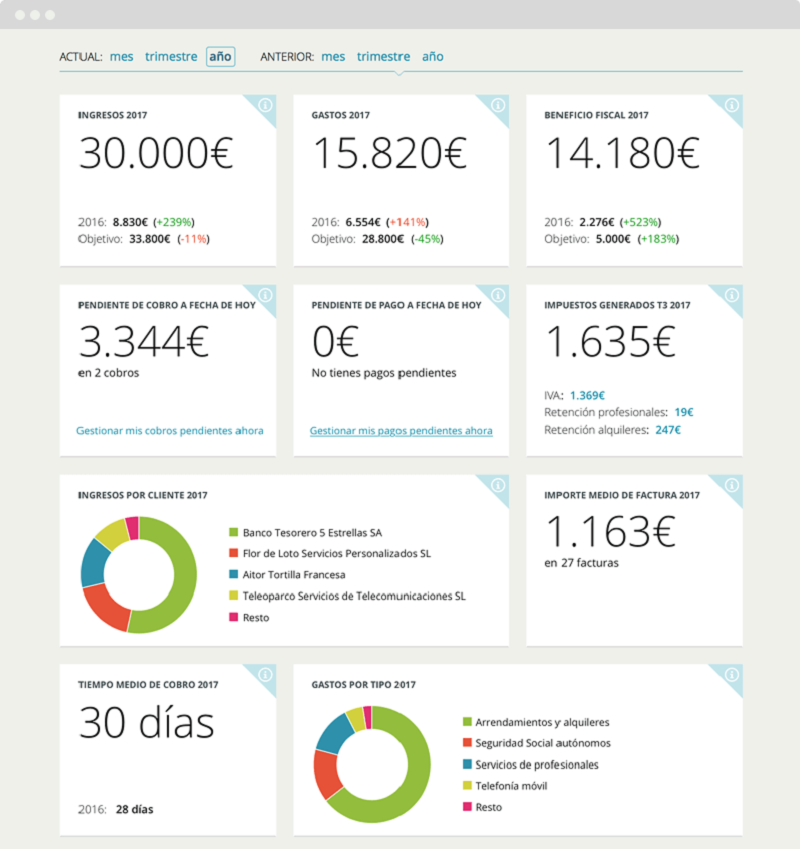800x849 pixels.
Task: Click red swatch for Flor de Loto Servicios
Action: point(233,553)
